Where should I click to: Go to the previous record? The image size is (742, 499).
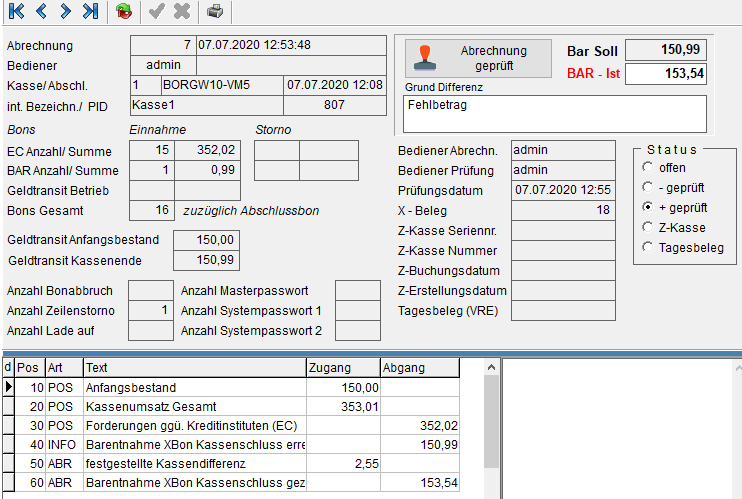41,12
